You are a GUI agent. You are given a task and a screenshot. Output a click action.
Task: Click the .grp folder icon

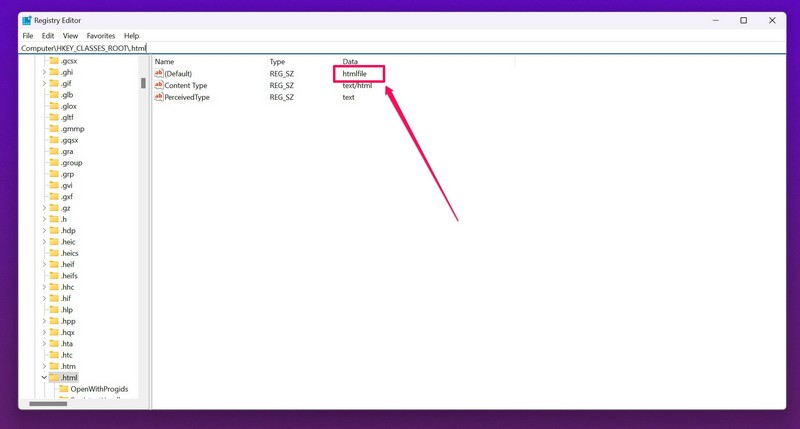[54, 174]
